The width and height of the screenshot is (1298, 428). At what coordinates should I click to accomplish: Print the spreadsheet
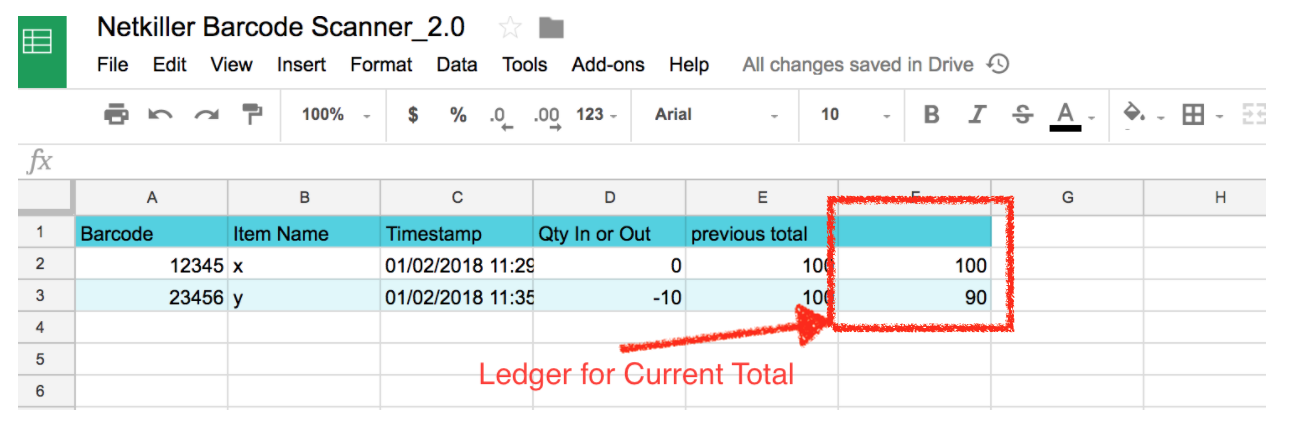pos(116,114)
